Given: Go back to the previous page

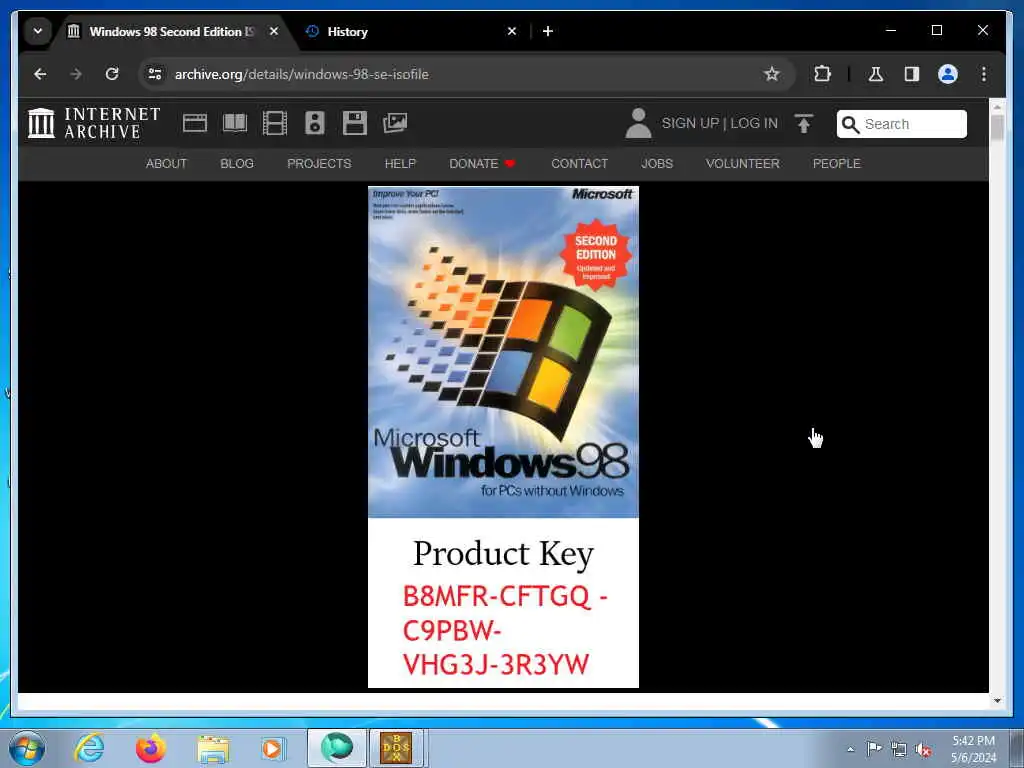Looking at the screenshot, I should pos(40,74).
